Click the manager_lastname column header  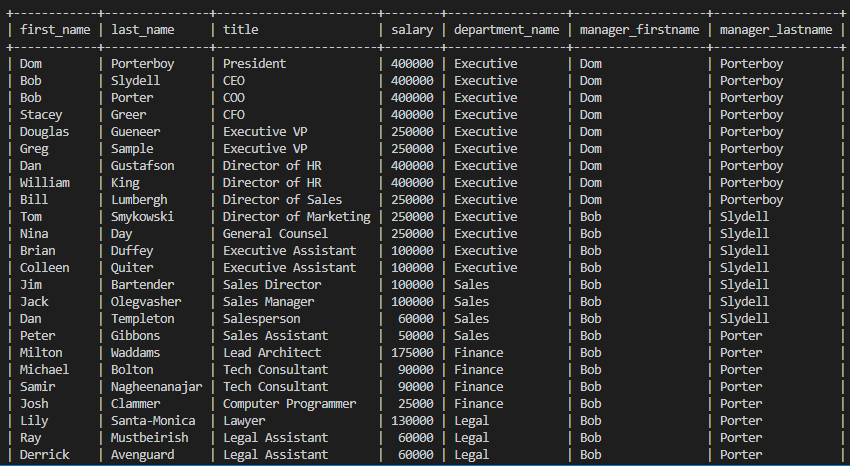pos(776,30)
